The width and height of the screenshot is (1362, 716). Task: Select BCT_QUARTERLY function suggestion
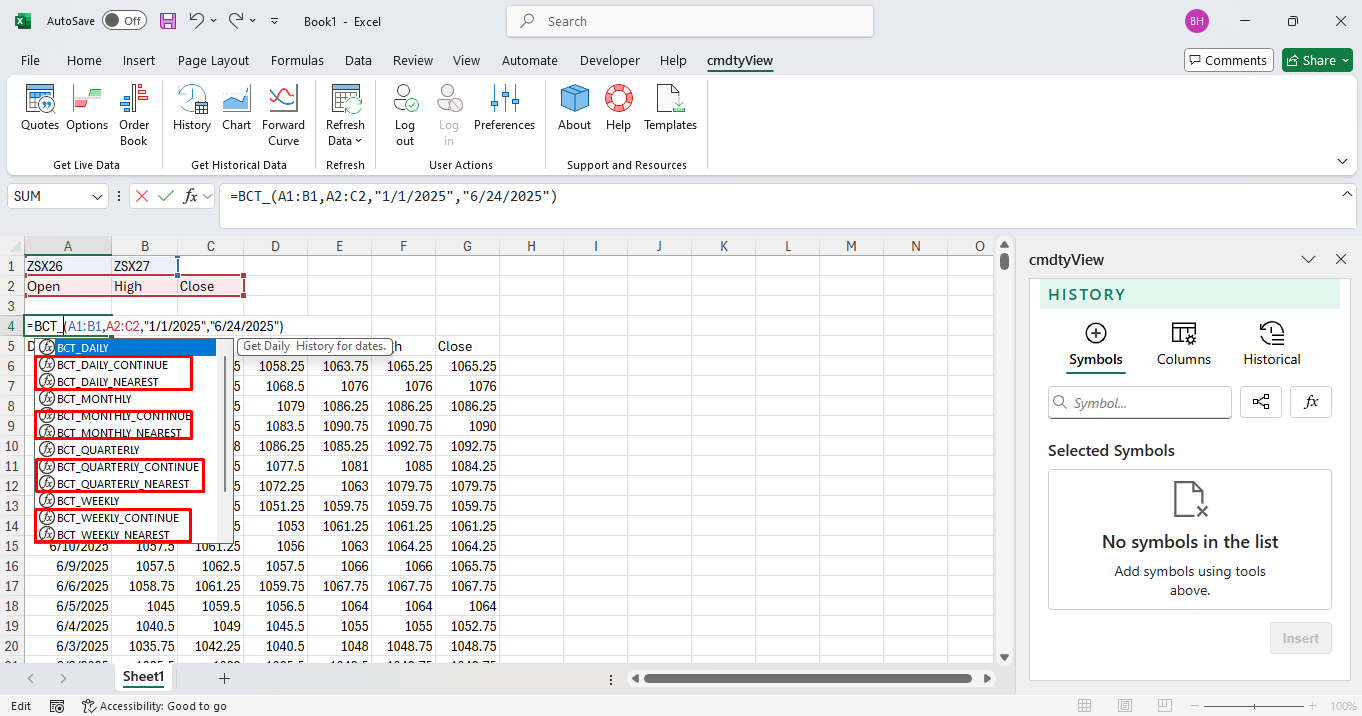click(125, 450)
